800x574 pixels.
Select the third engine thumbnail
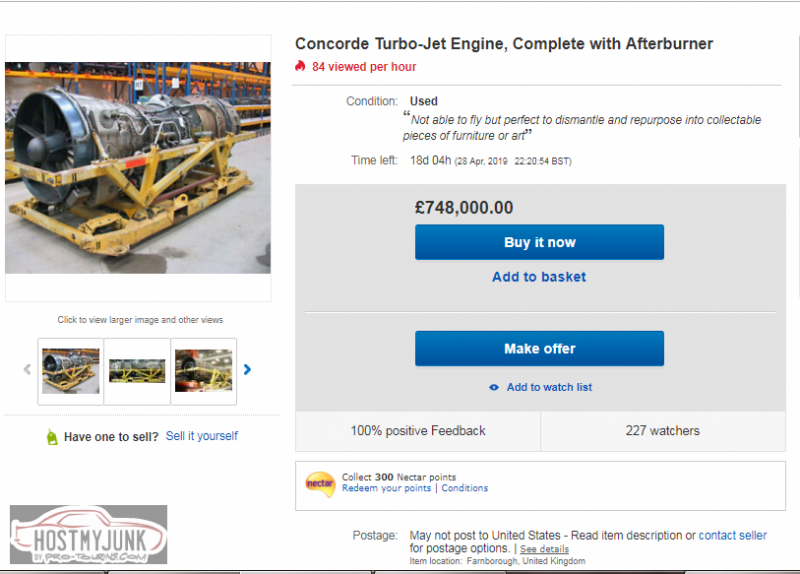[x=204, y=370]
